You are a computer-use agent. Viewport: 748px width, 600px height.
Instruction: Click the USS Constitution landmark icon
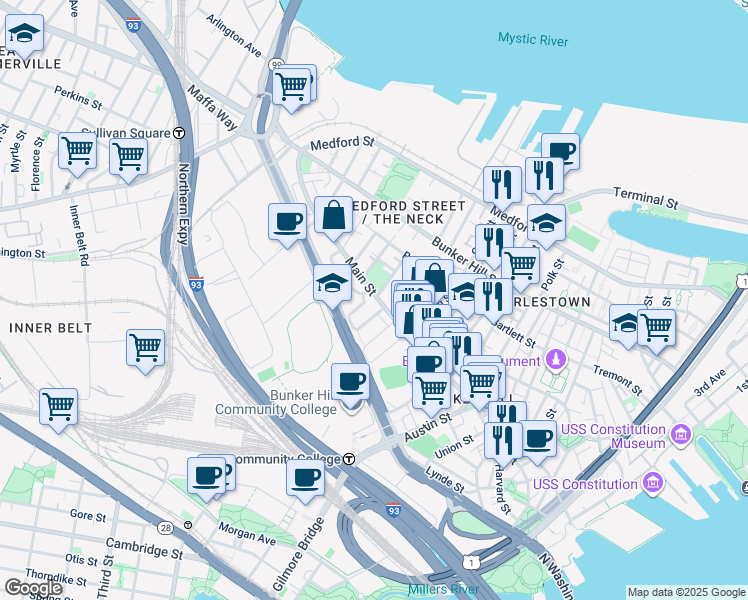pos(652,484)
